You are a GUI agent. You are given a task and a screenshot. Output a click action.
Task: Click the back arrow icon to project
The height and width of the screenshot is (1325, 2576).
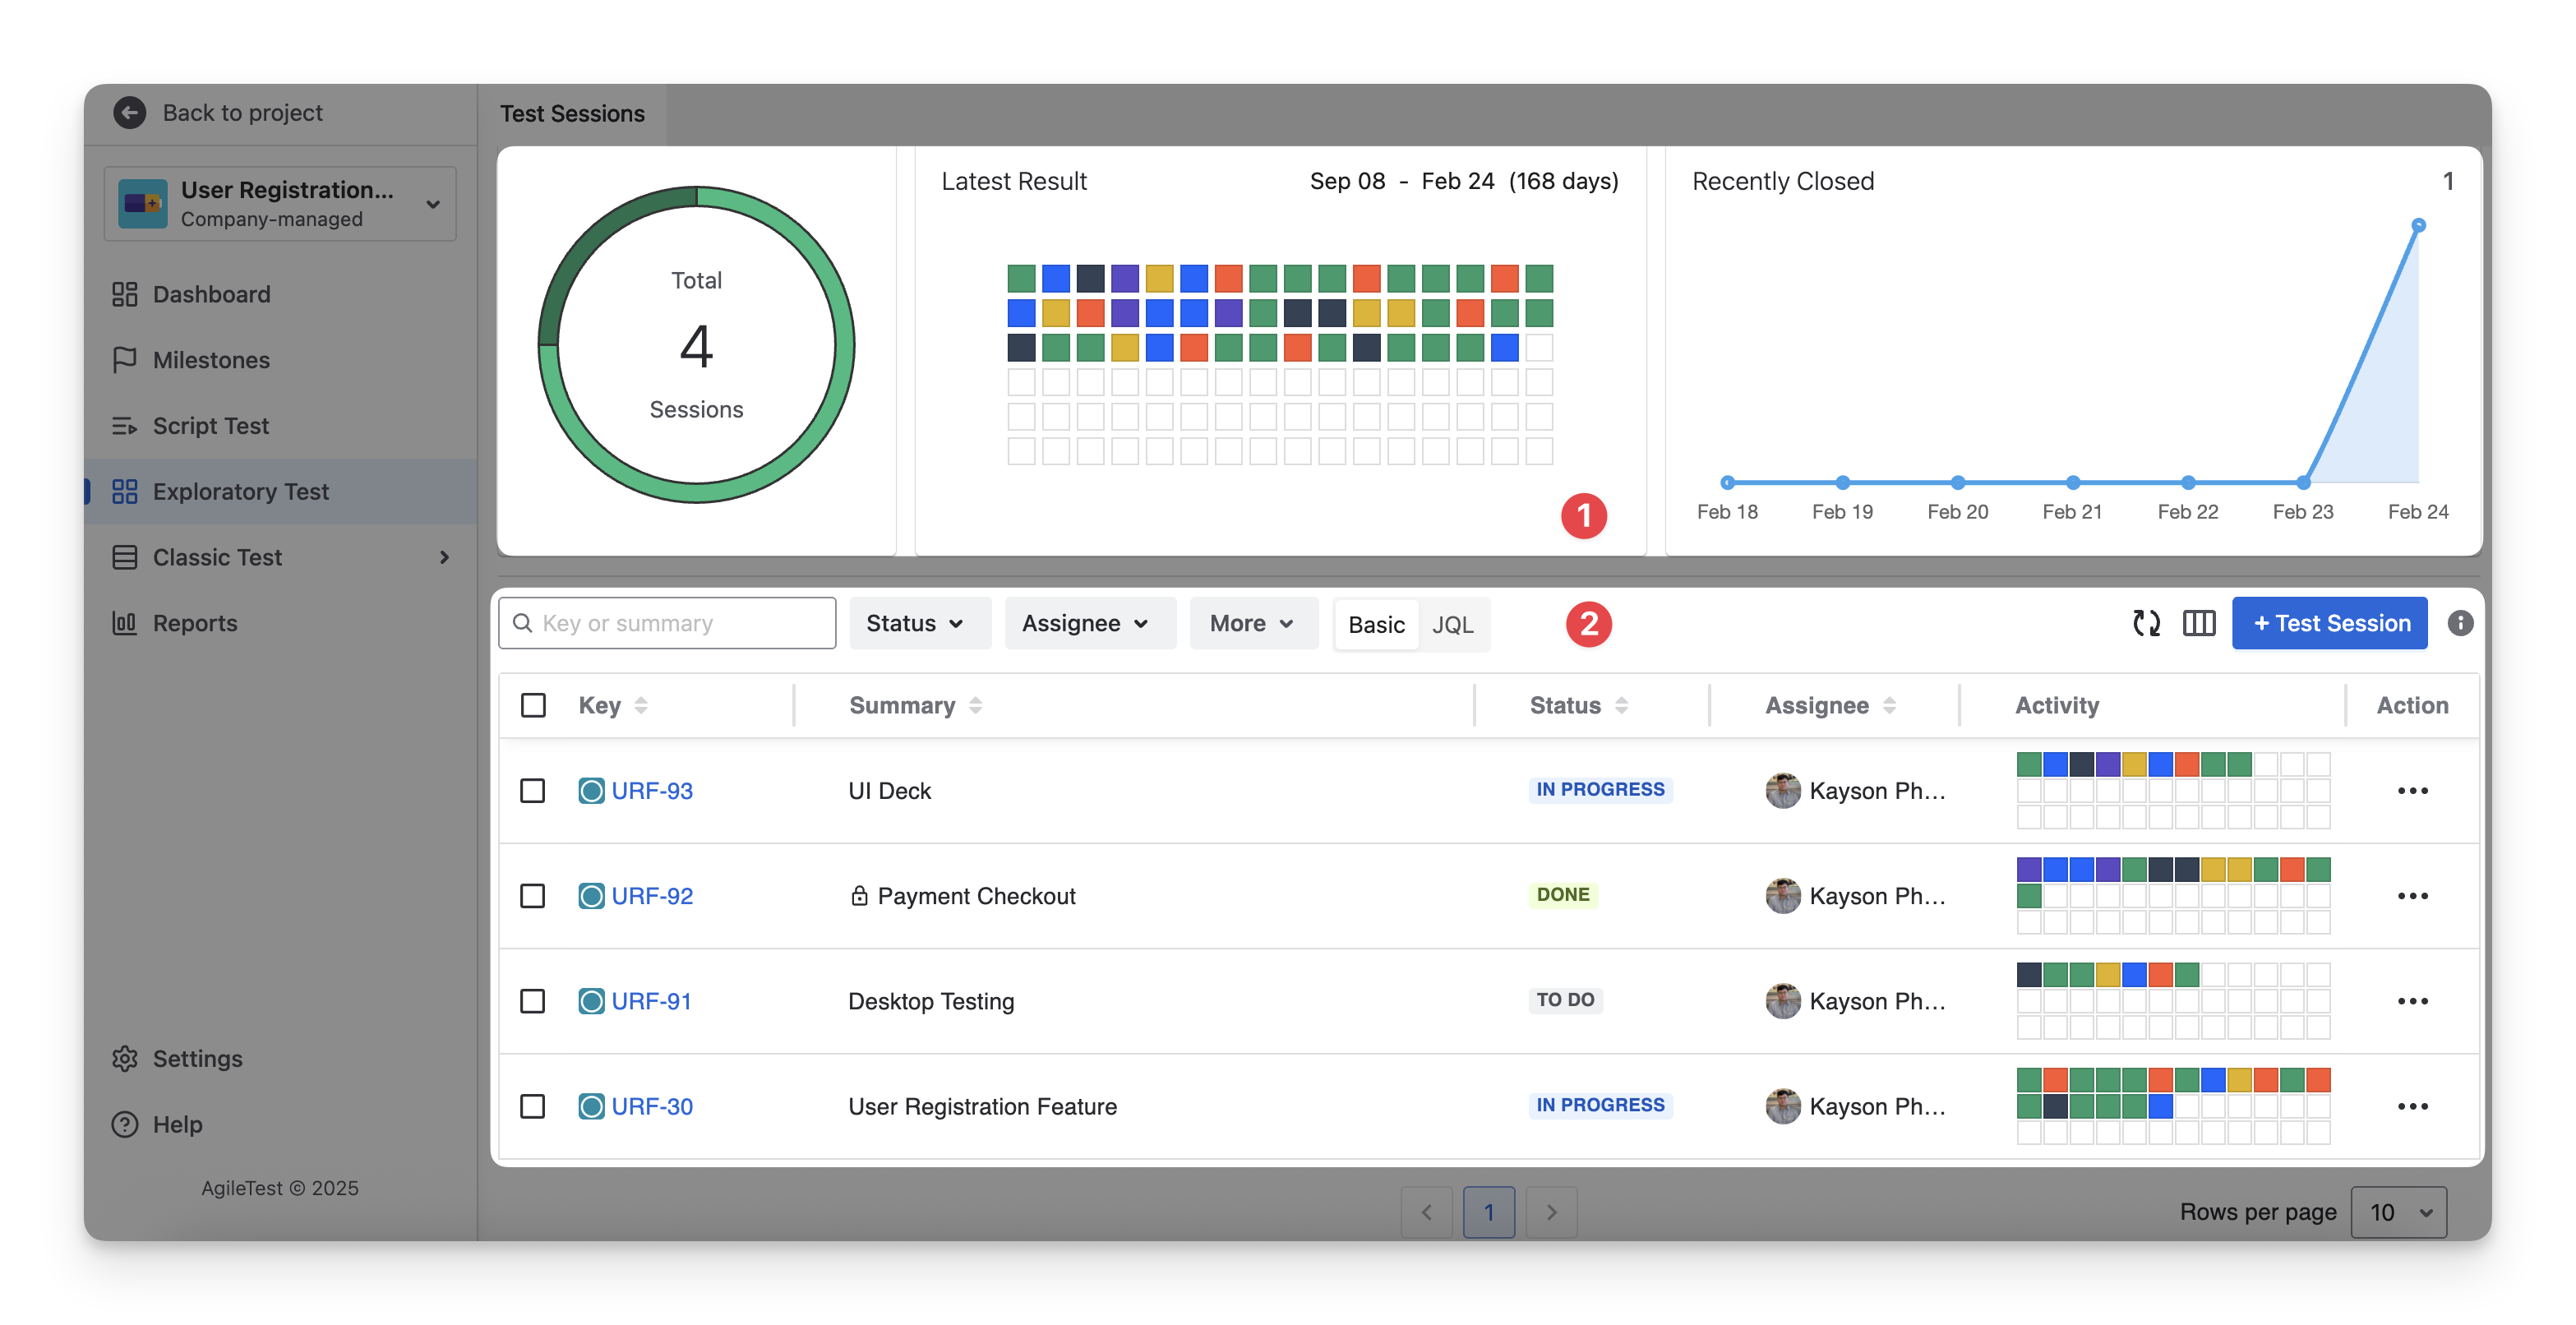click(x=130, y=113)
